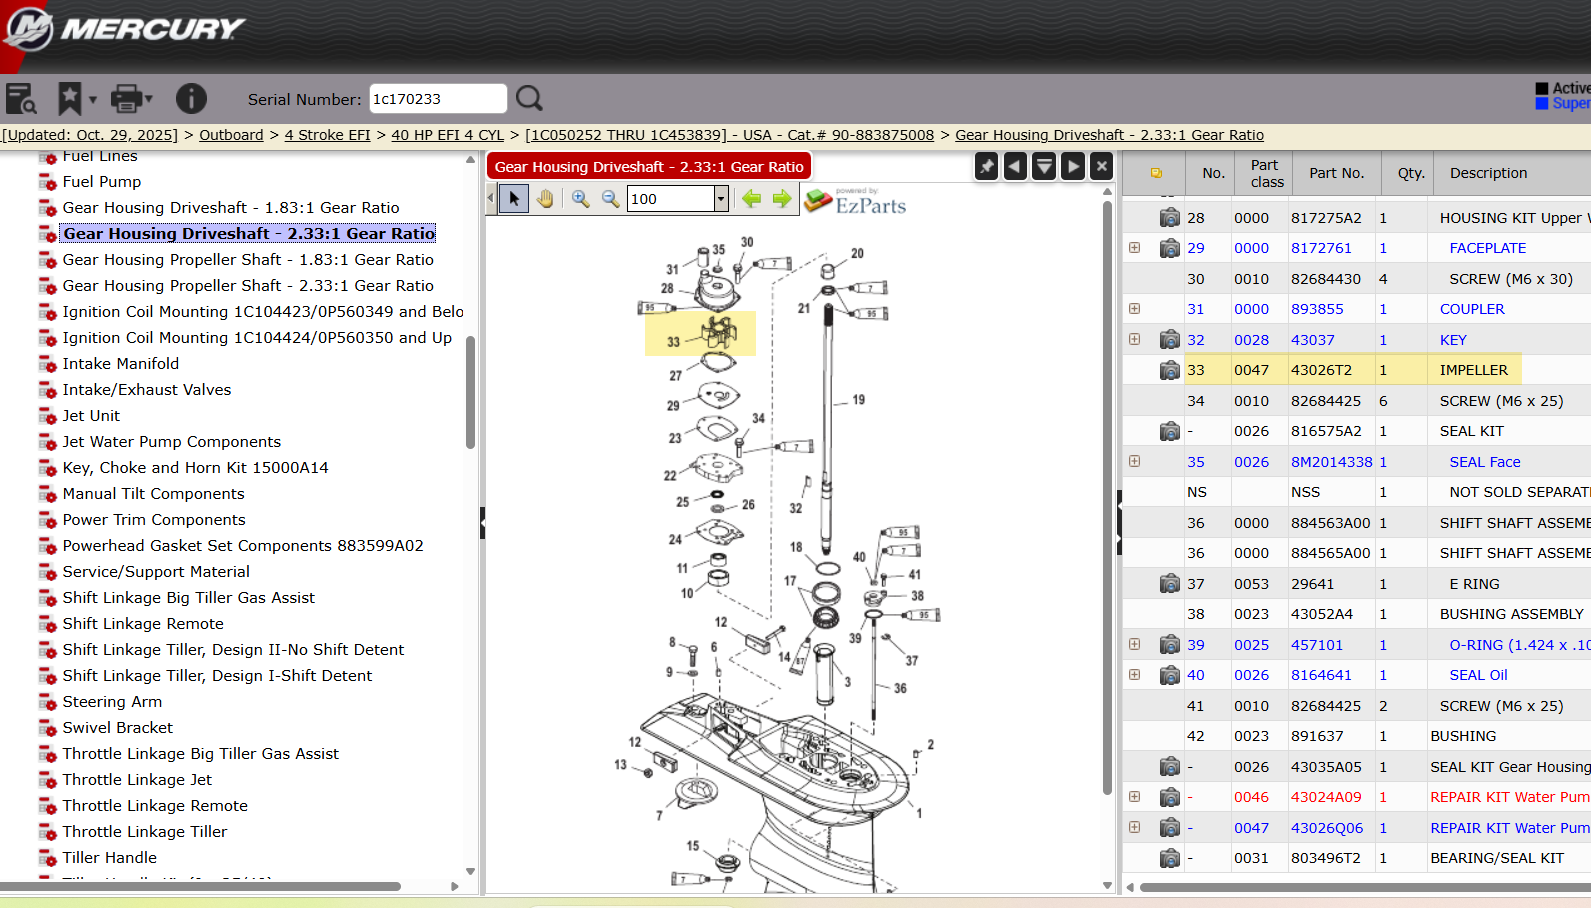
Task: Click camera icon for E RING row
Action: [x=1169, y=583]
